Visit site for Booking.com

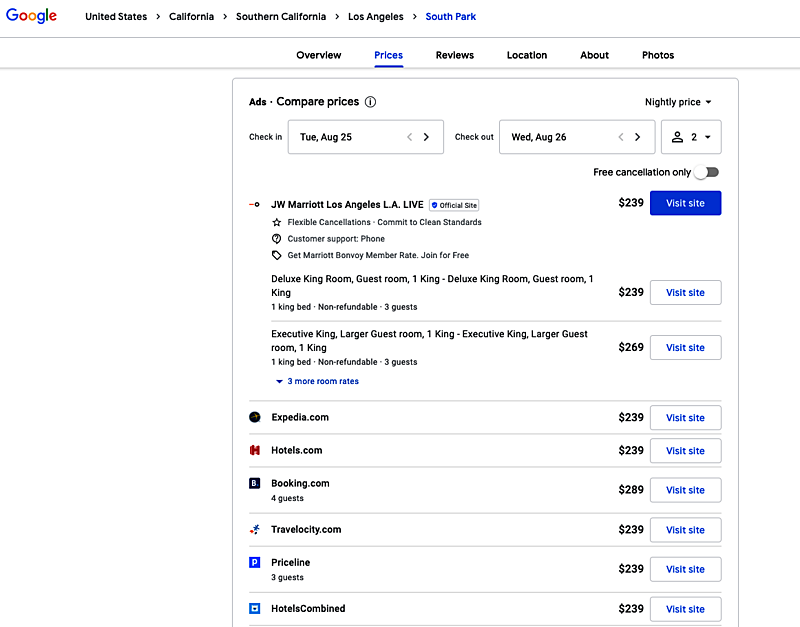pyautogui.click(x=685, y=490)
